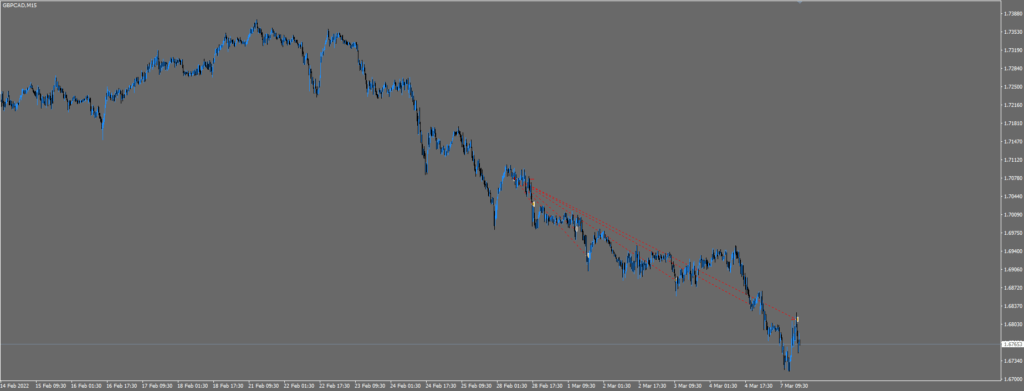Select the yellow marker candle on 28 Feb
Screen dimensions: 1024x391
click(x=534, y=204)
